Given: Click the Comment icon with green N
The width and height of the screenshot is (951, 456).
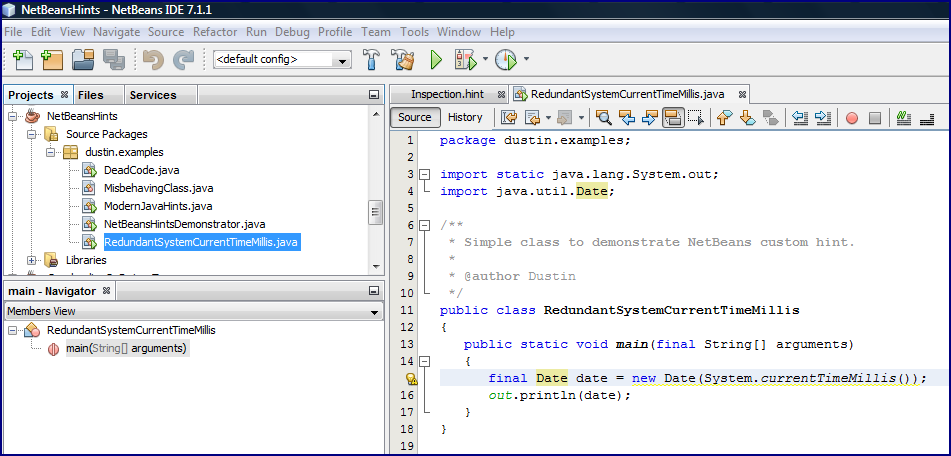Looking at the screenshot, I should tap(904, 118).
